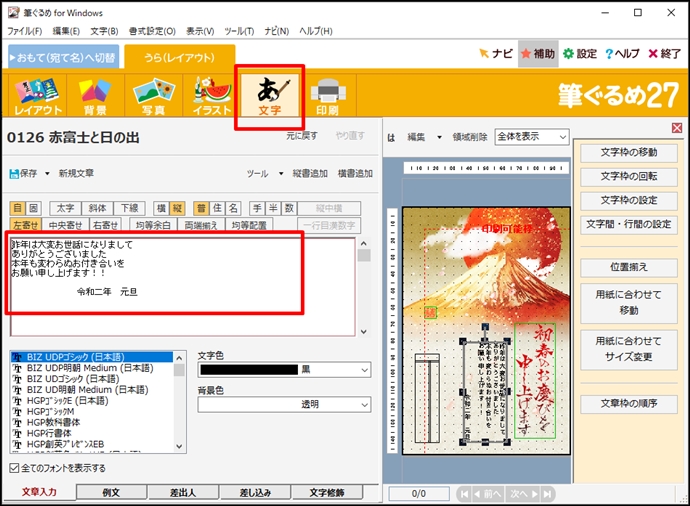Go to next page 次へ
The width and height of the screenshot is (690, 506).
pyautogui.click(x=524, y=494)
